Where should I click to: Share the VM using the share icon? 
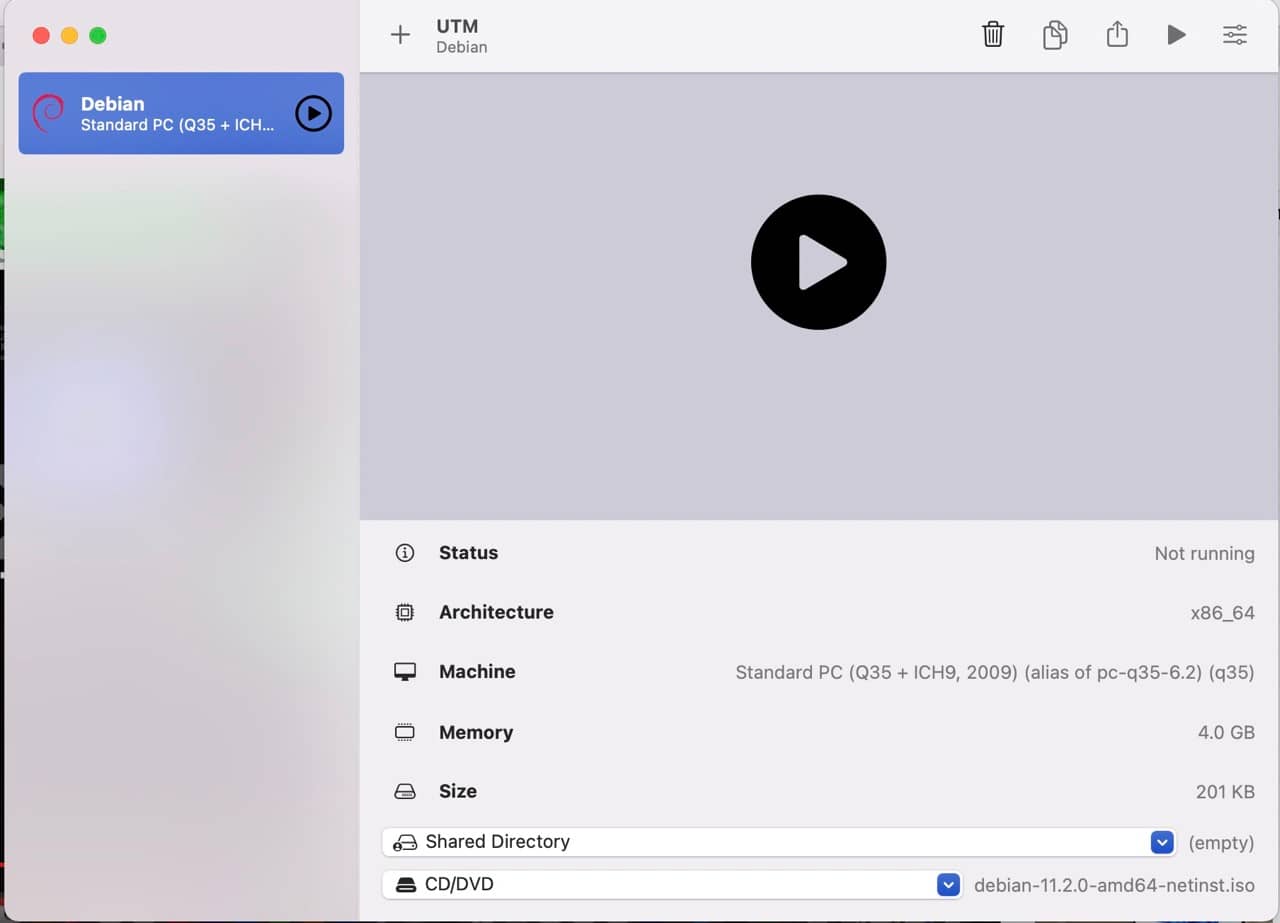1117,35
